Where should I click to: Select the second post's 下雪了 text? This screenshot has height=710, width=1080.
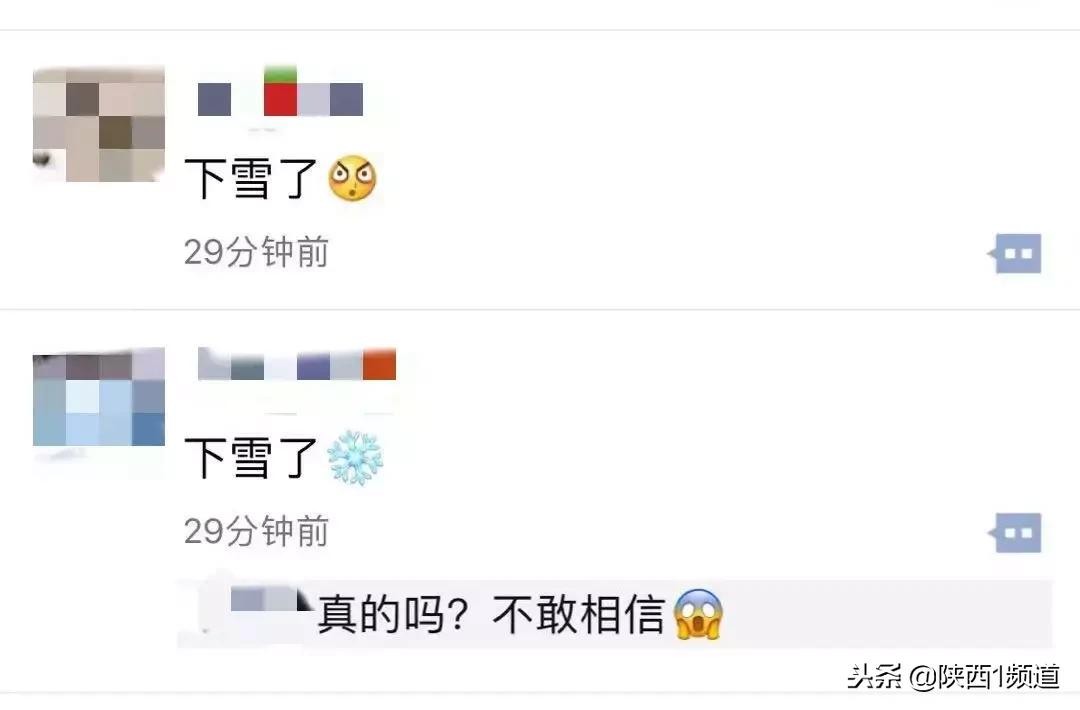click(x=251, y=458)
